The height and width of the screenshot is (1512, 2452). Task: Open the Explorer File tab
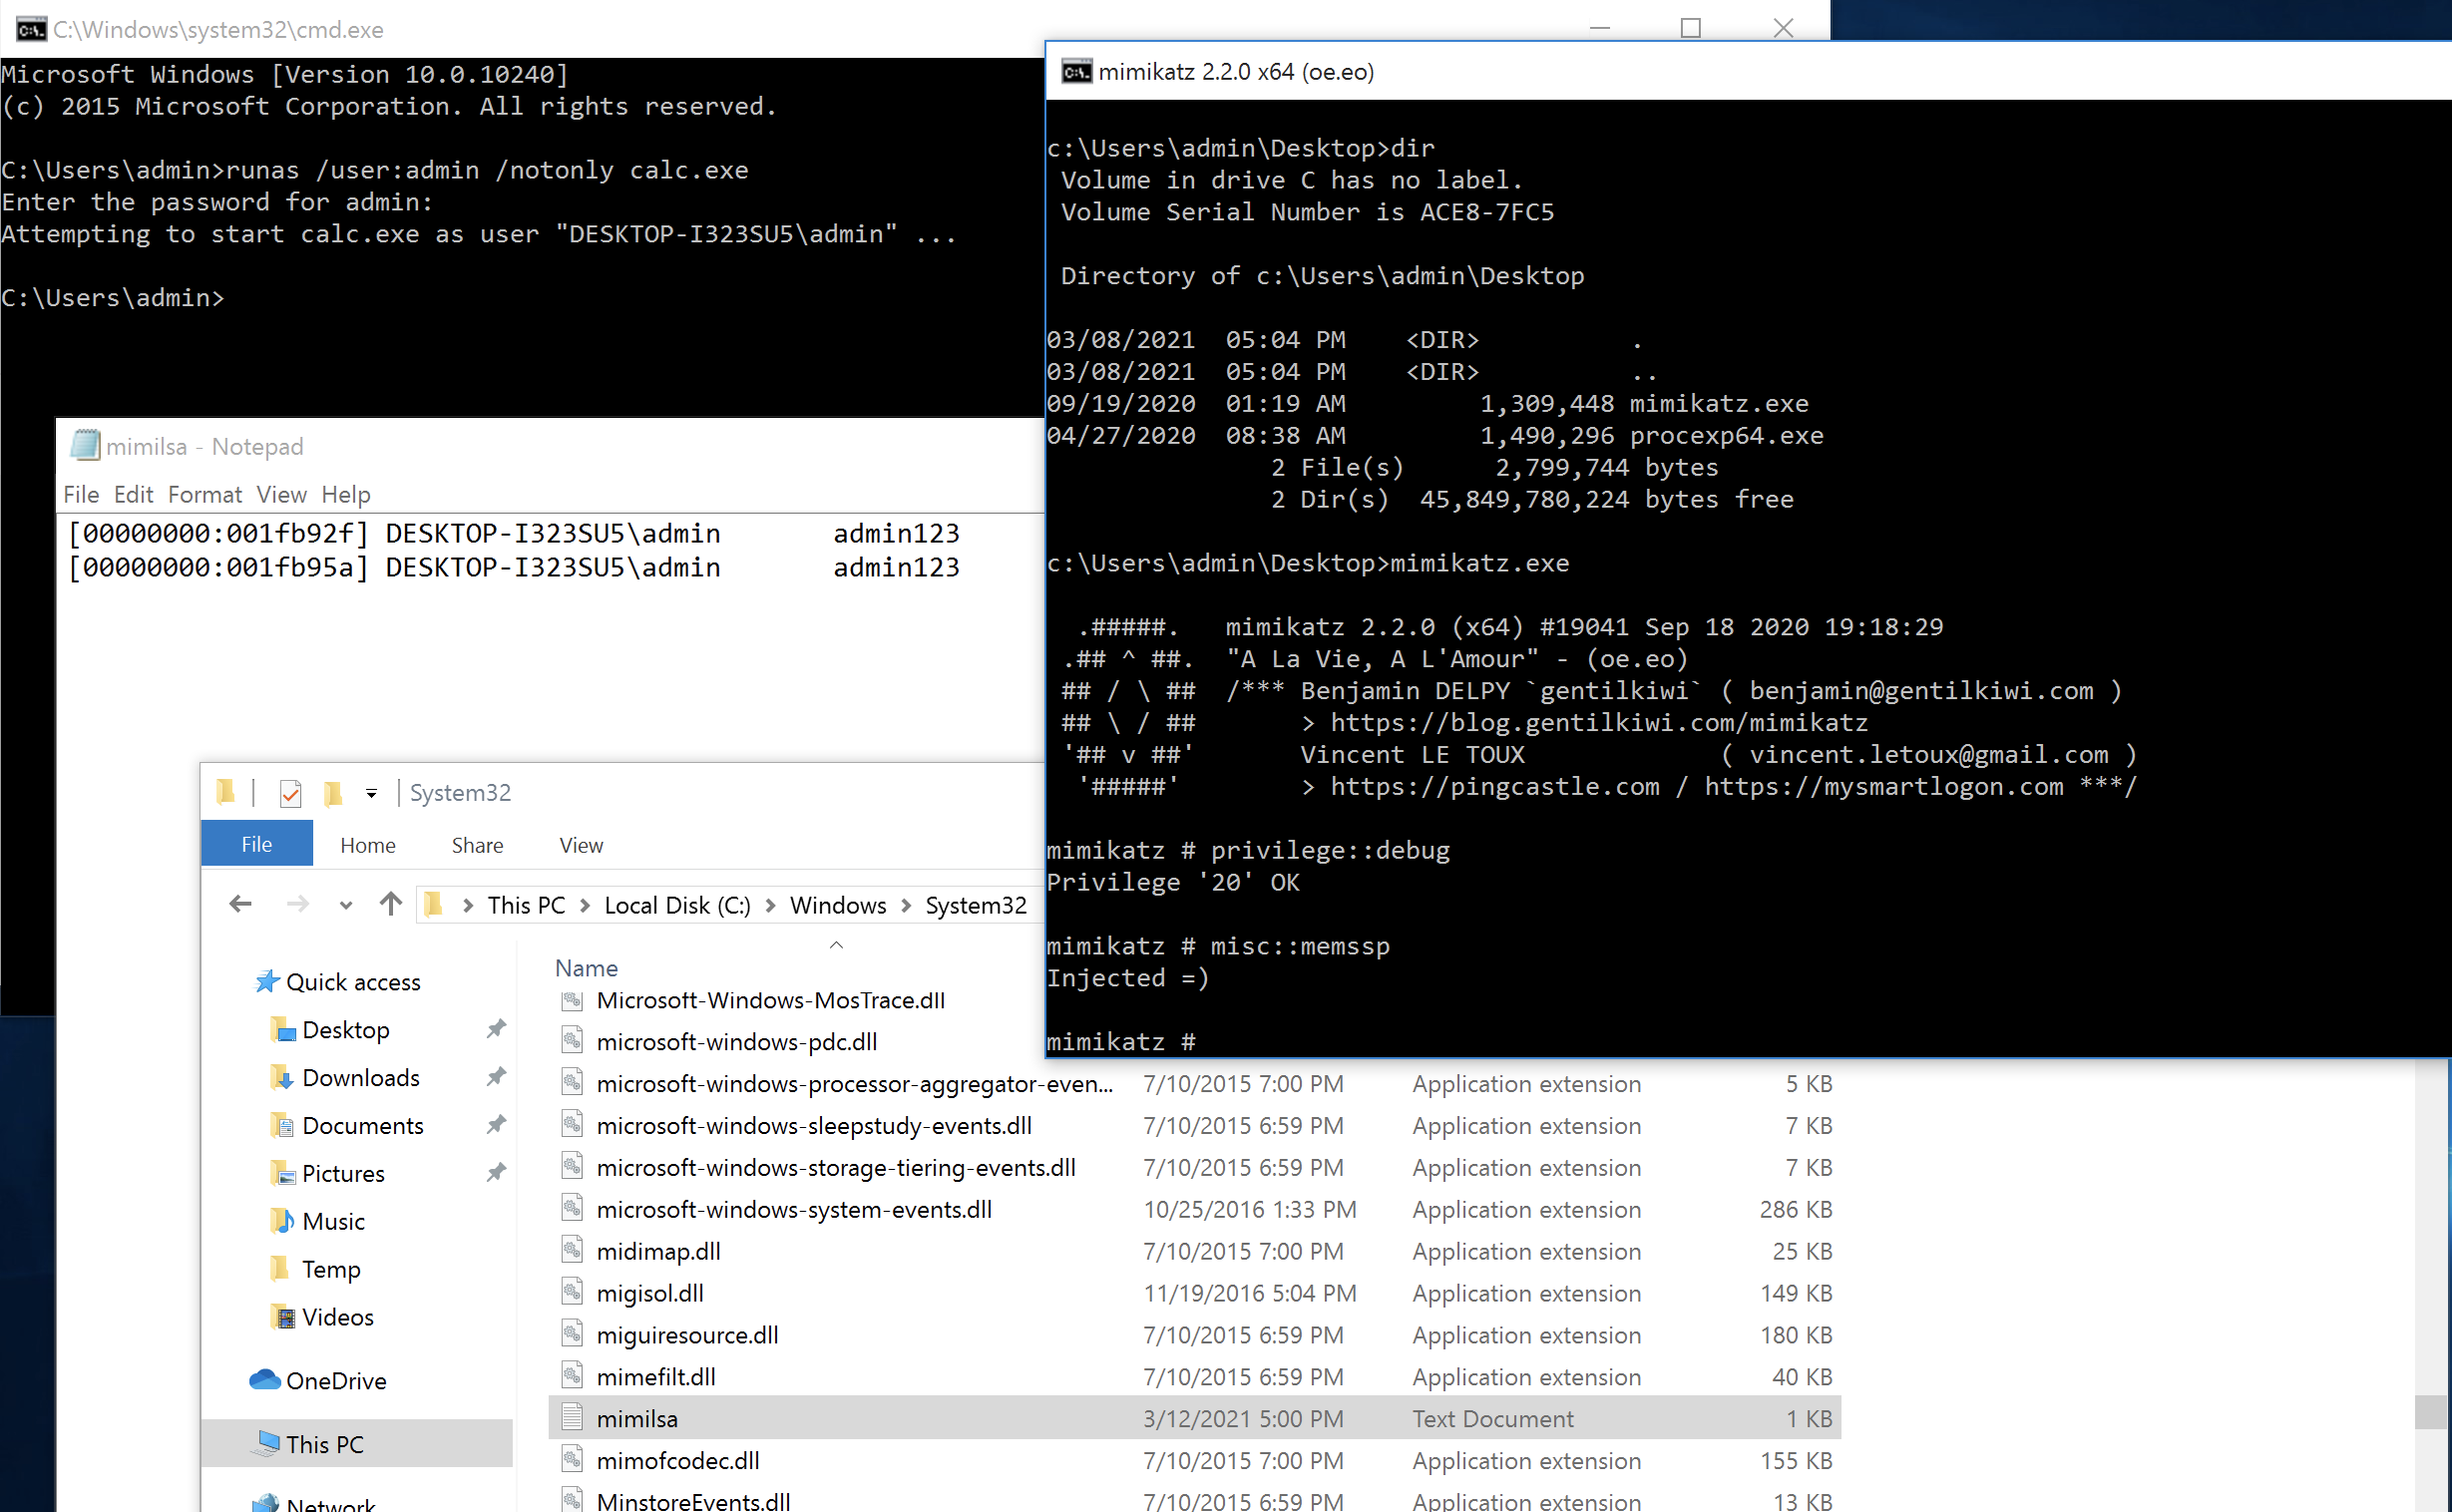pyautogui.click(x=256, y=844)
